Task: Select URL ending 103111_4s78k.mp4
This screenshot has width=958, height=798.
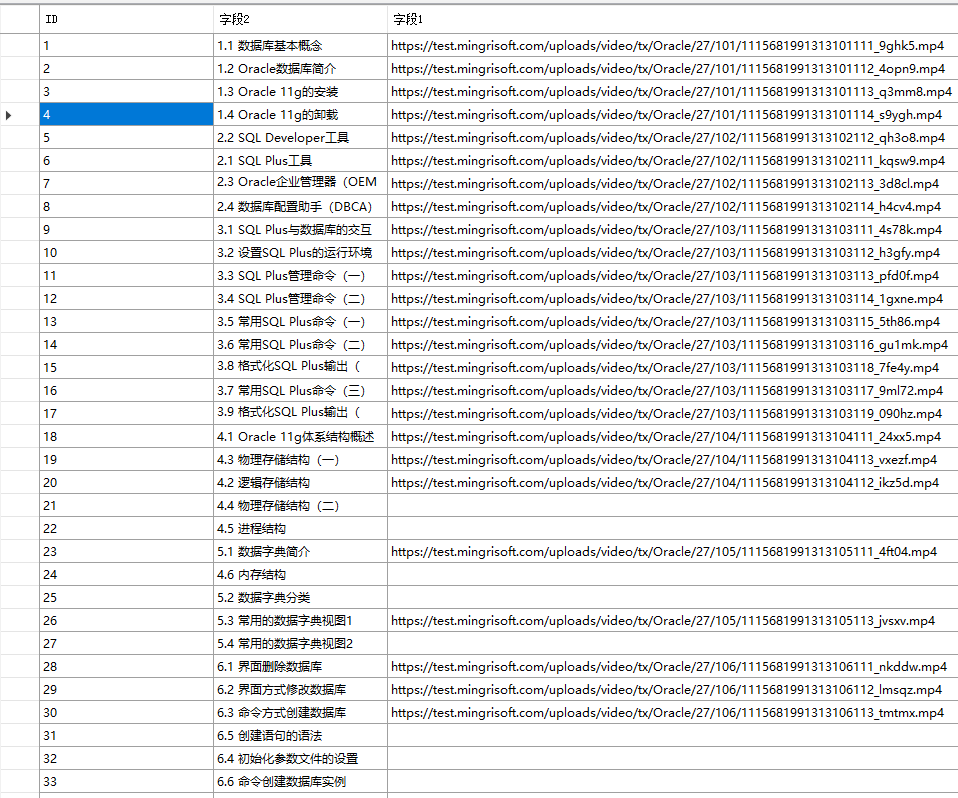Action: tap(673, 230)
